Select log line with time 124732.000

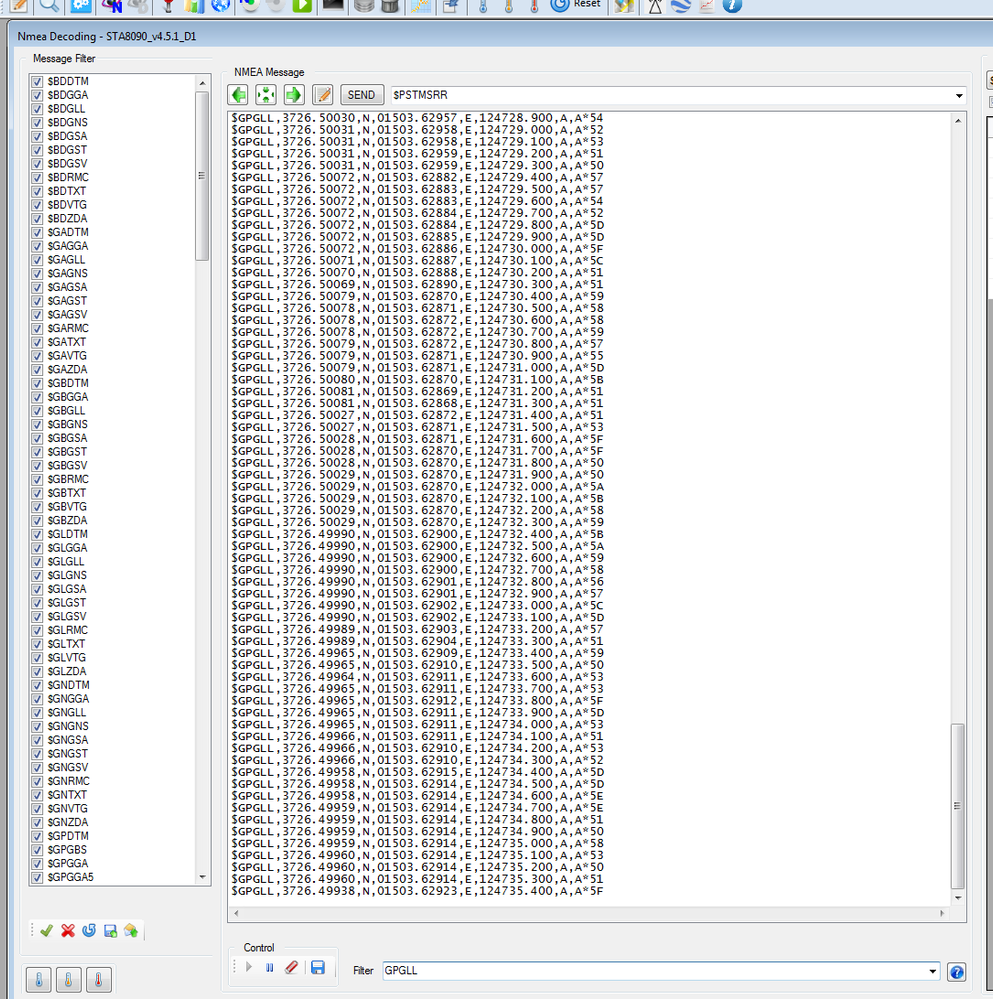pos(417,487)
